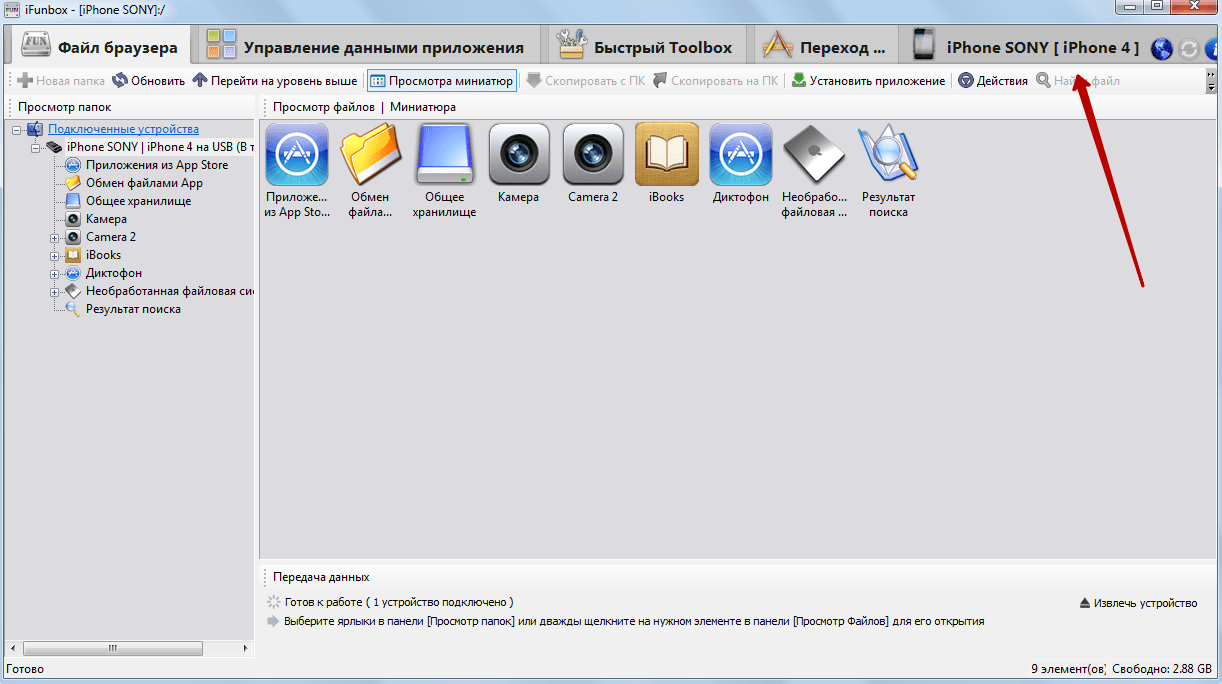
Task: Click Извлечь устройство to eject the device
Action: (x=1138, y=603)
